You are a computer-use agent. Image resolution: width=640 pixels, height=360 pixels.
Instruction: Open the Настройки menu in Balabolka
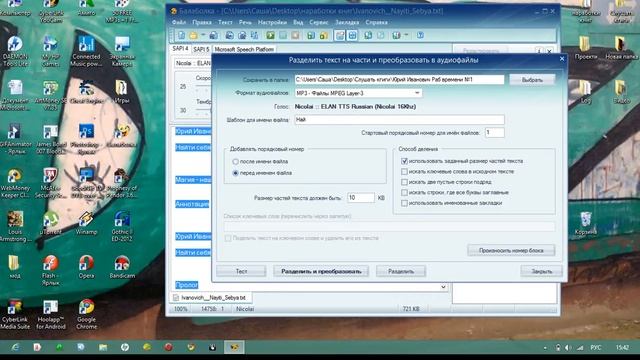click(x=272, y=22)
